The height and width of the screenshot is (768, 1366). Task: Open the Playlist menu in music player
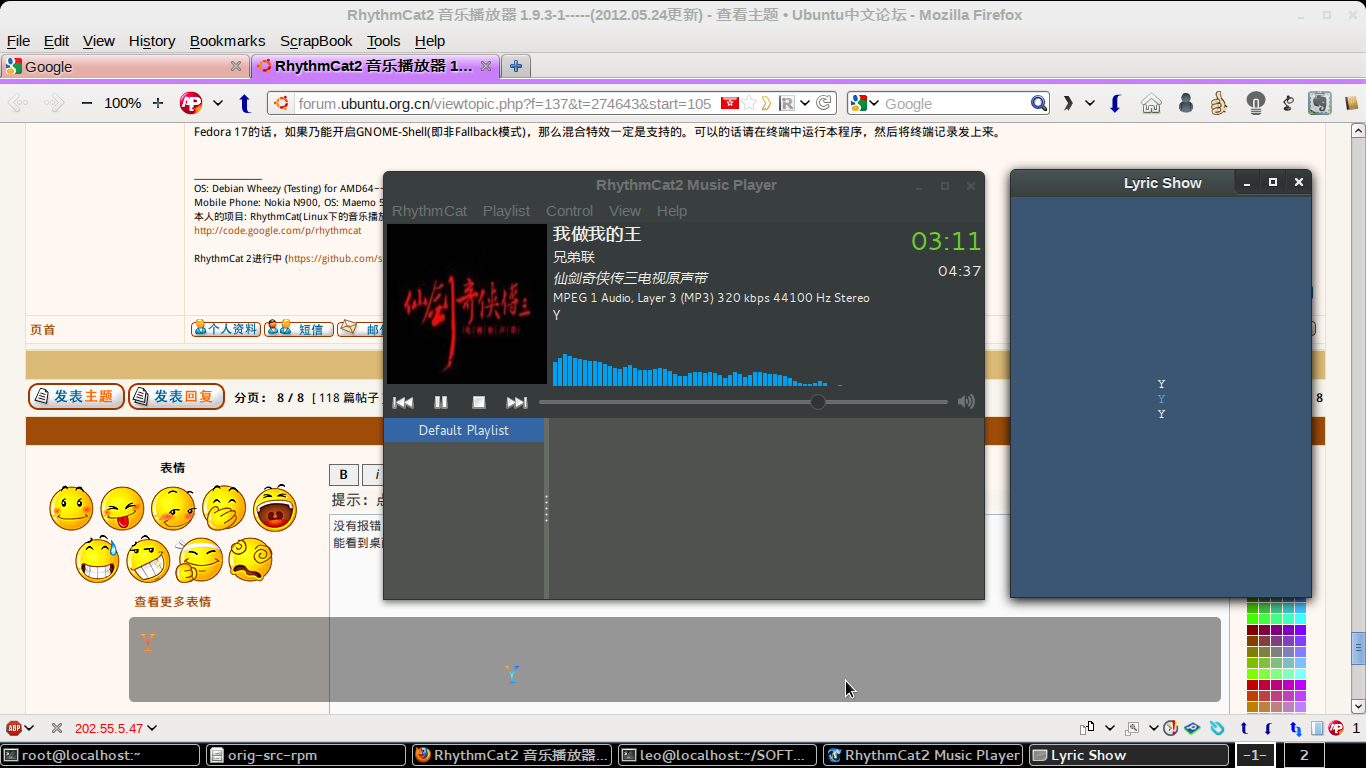point(506,211)
